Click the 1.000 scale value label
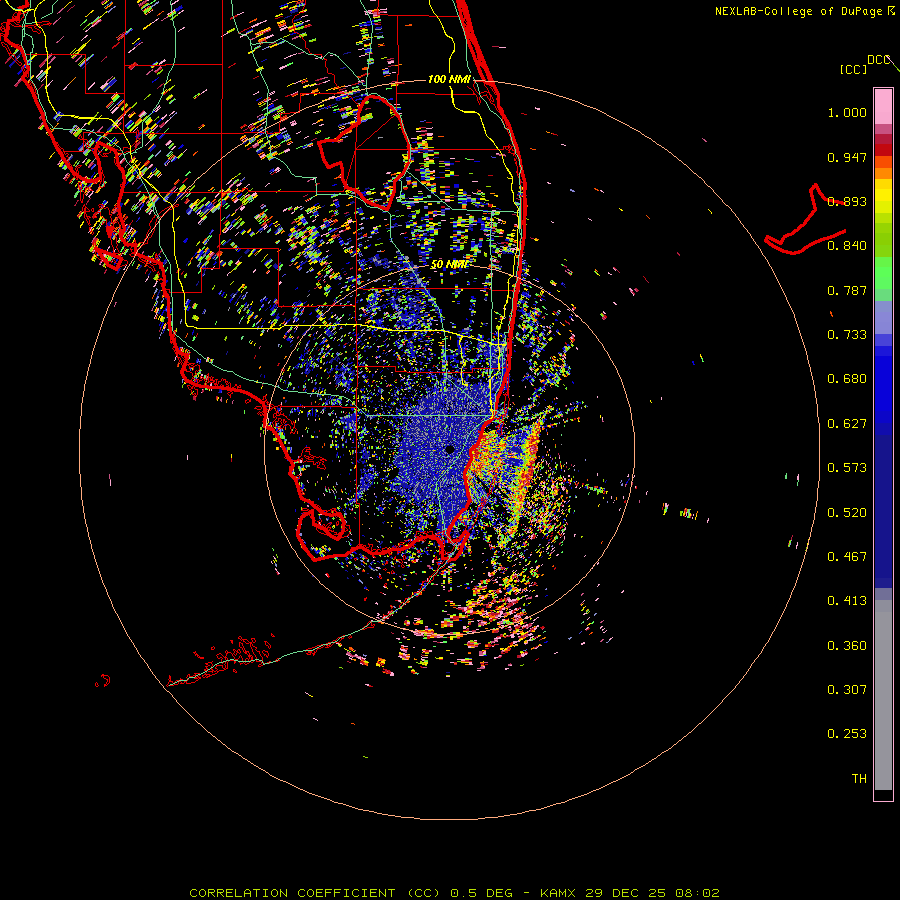Image resolution: width=900 pixels, height=900 pixels. tap(847, 112)
